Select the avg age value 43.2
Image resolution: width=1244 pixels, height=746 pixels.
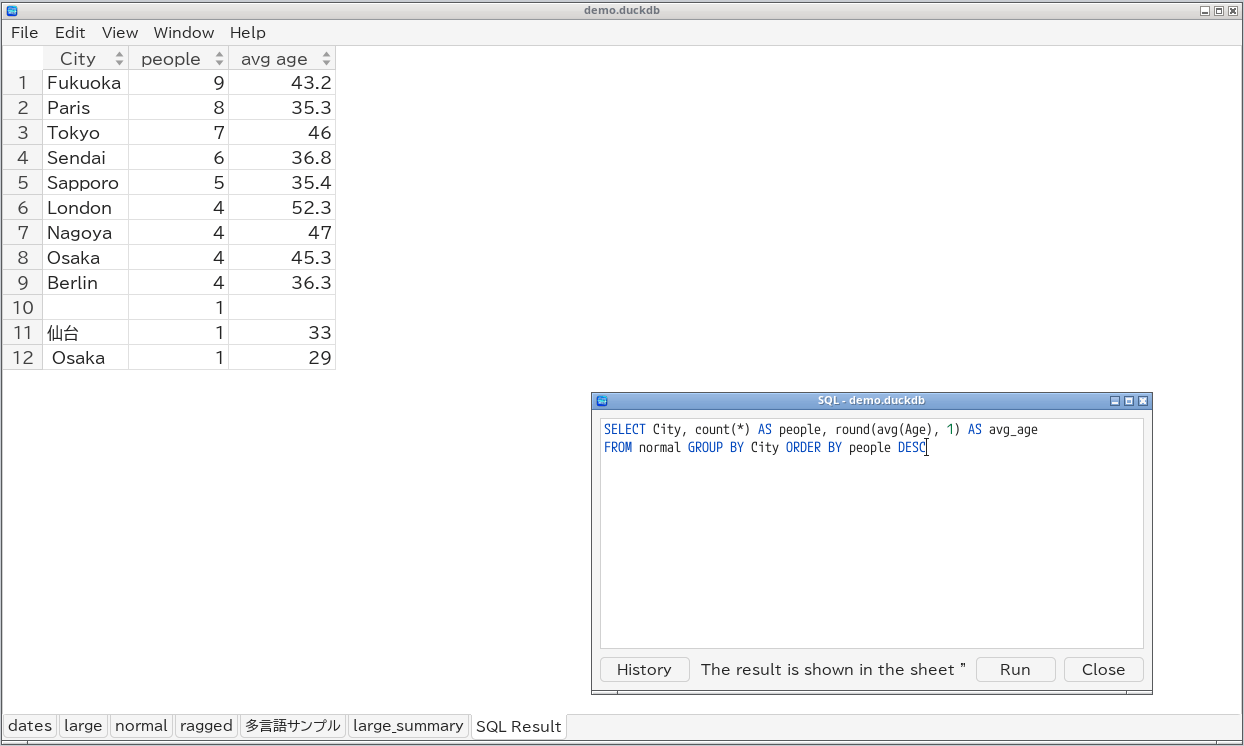tap(282, 83)
